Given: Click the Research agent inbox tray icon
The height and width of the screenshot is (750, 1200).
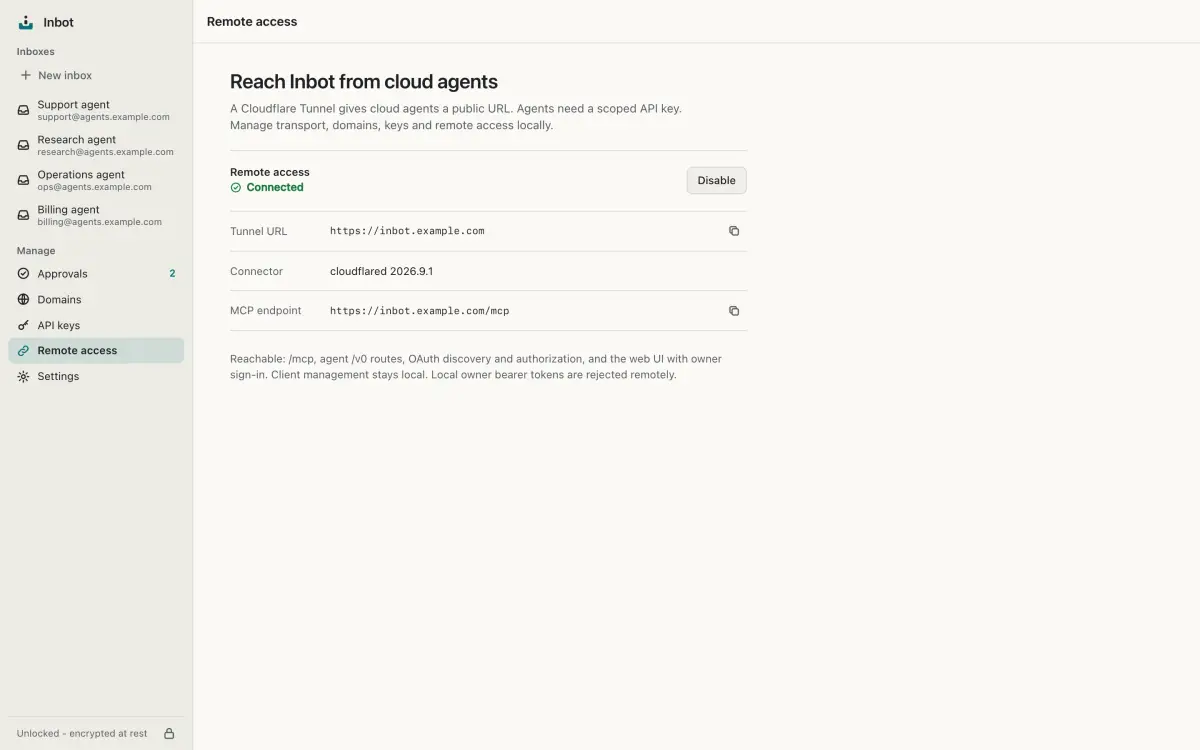Looking at the screenshot, I should point(23,145).
